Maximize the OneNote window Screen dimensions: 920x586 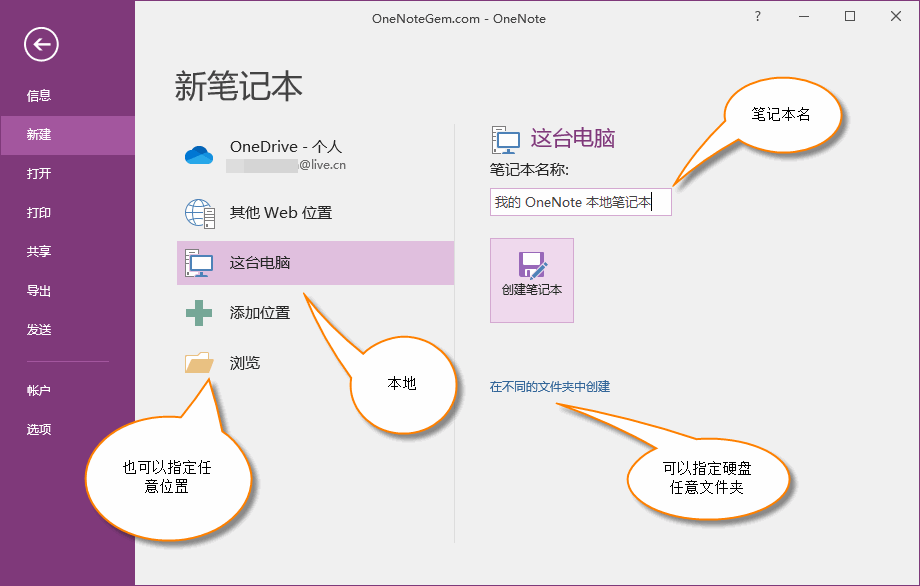850,16
